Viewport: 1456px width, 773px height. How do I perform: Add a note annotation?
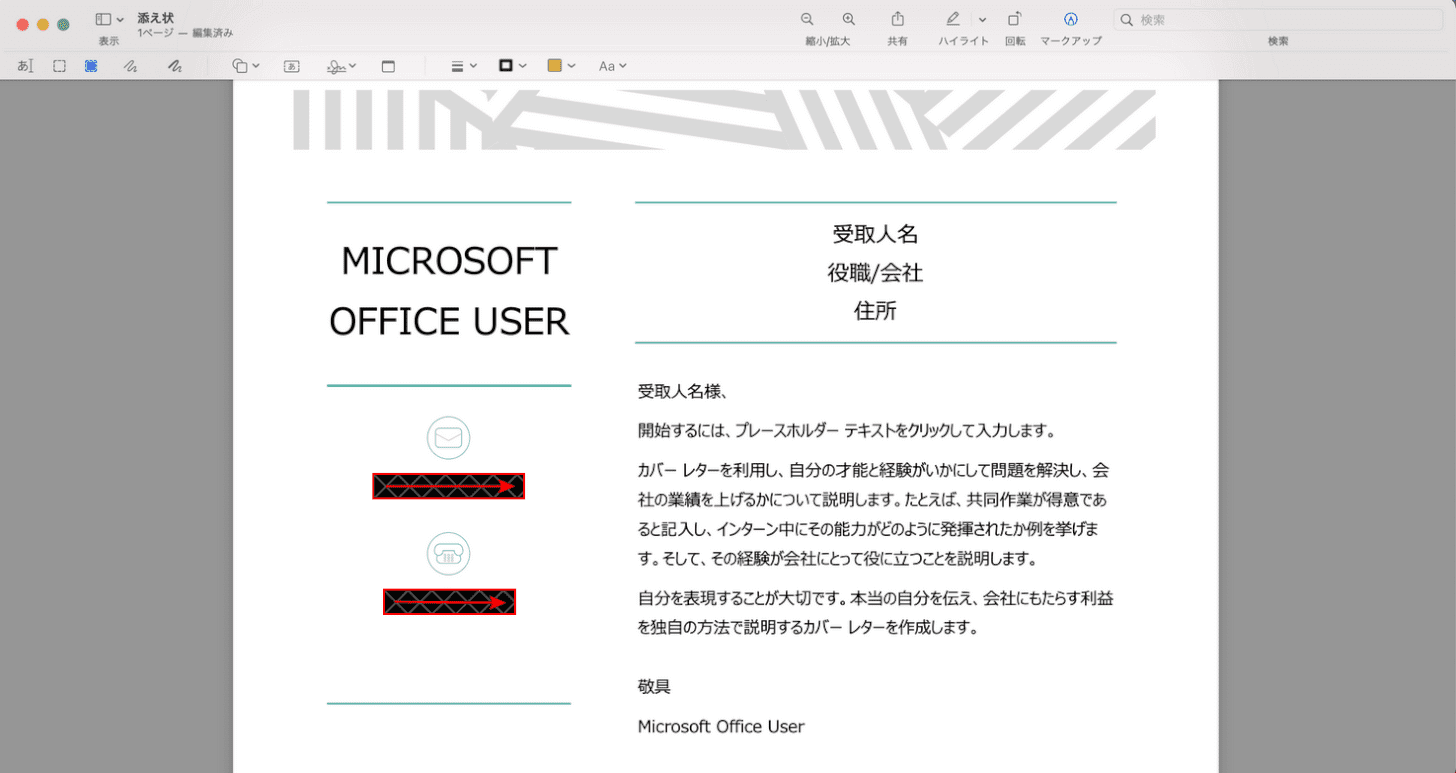click(389, 66)
